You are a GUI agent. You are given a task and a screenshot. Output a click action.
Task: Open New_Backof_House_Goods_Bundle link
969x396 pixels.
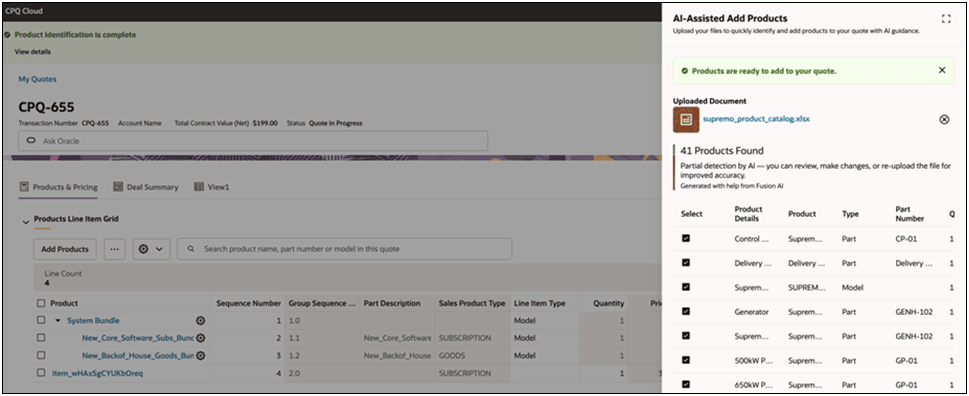[138, 356]
